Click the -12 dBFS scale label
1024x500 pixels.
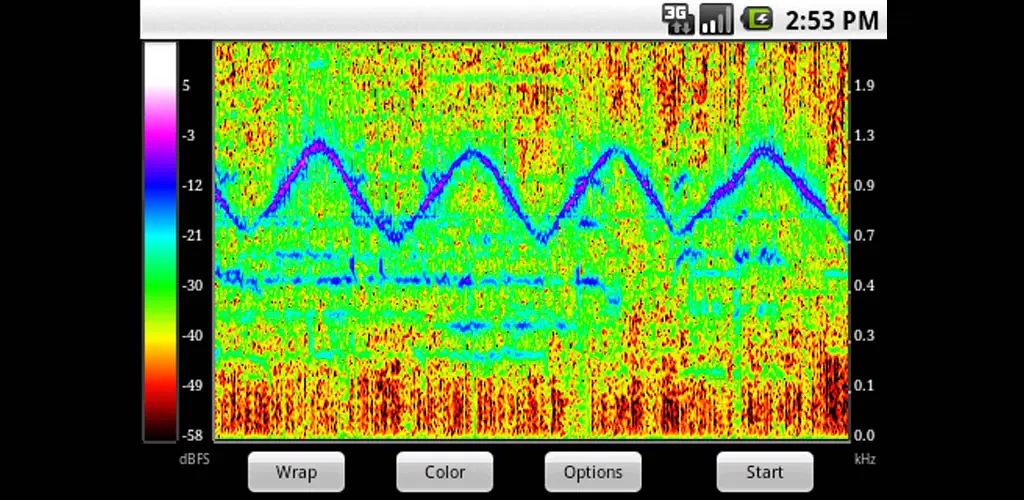click(191, 185)
